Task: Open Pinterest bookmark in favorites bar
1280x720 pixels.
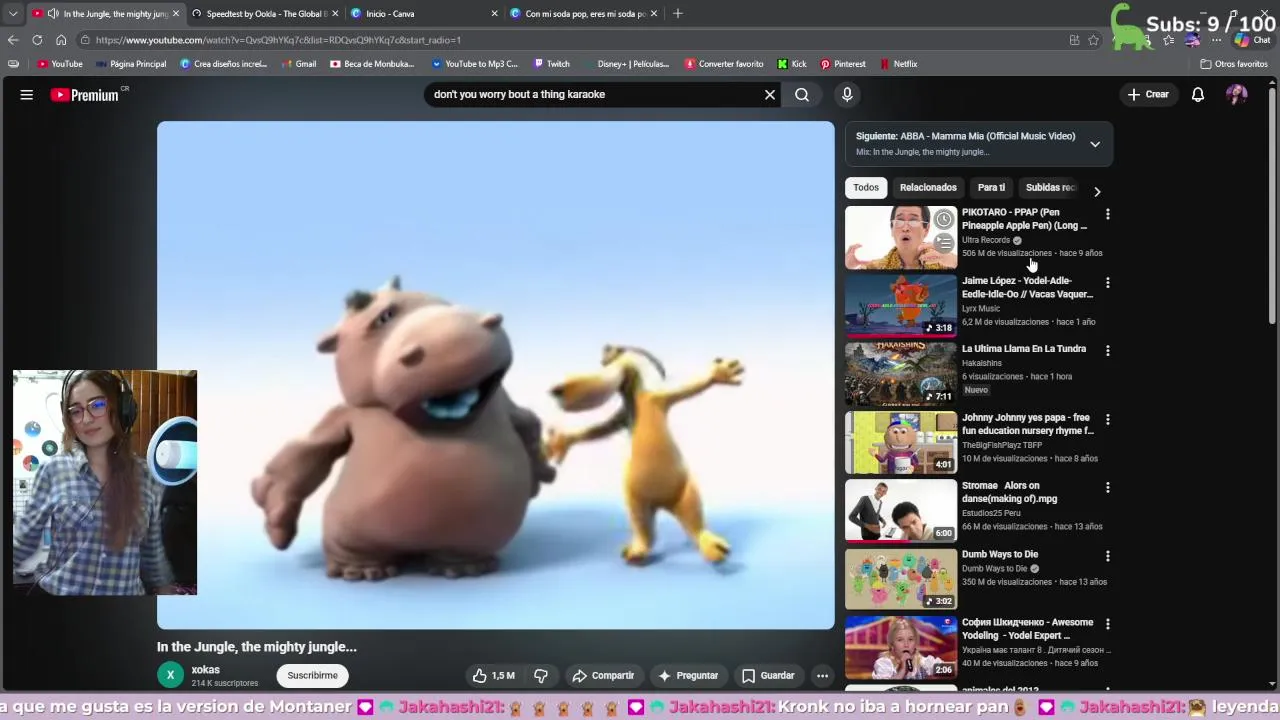Action: [x=842, y=64]
